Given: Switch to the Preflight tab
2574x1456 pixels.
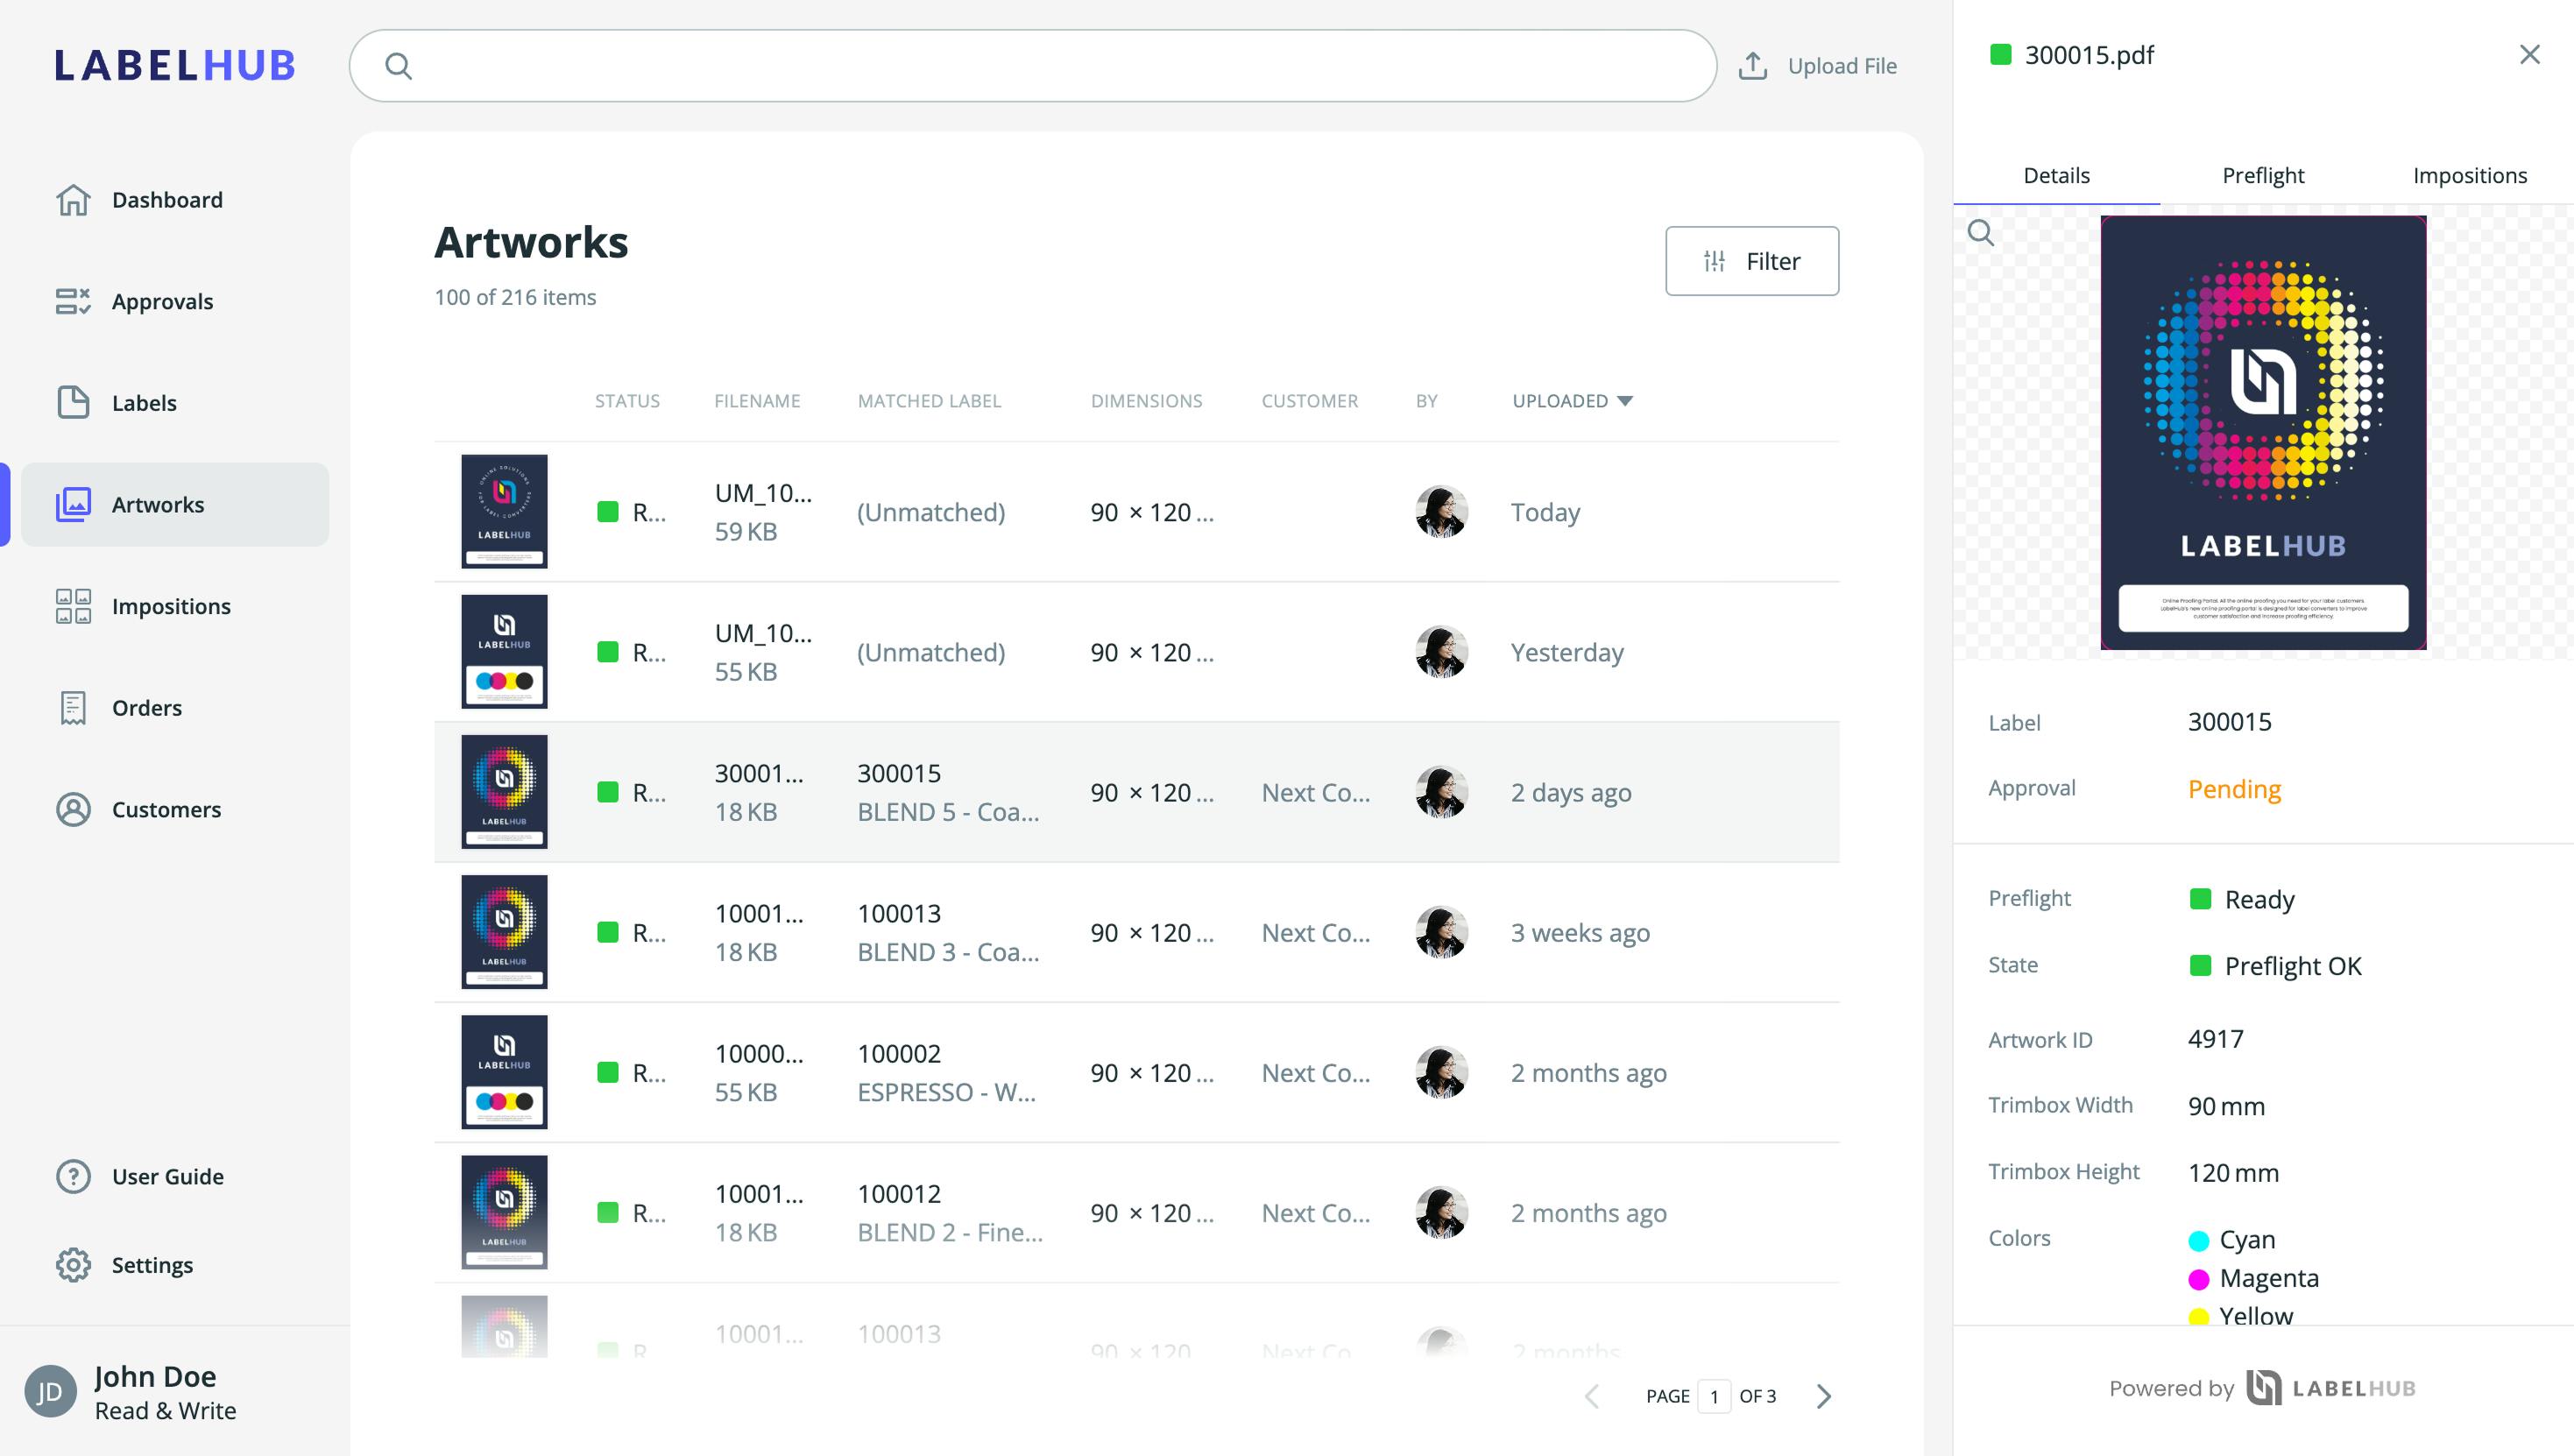Looking at the screenshot, I should (x=2262, y=176).
